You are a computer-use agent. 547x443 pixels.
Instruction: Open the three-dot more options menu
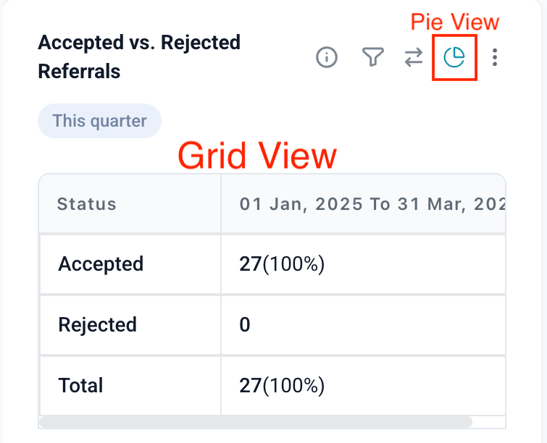point(494,57)
